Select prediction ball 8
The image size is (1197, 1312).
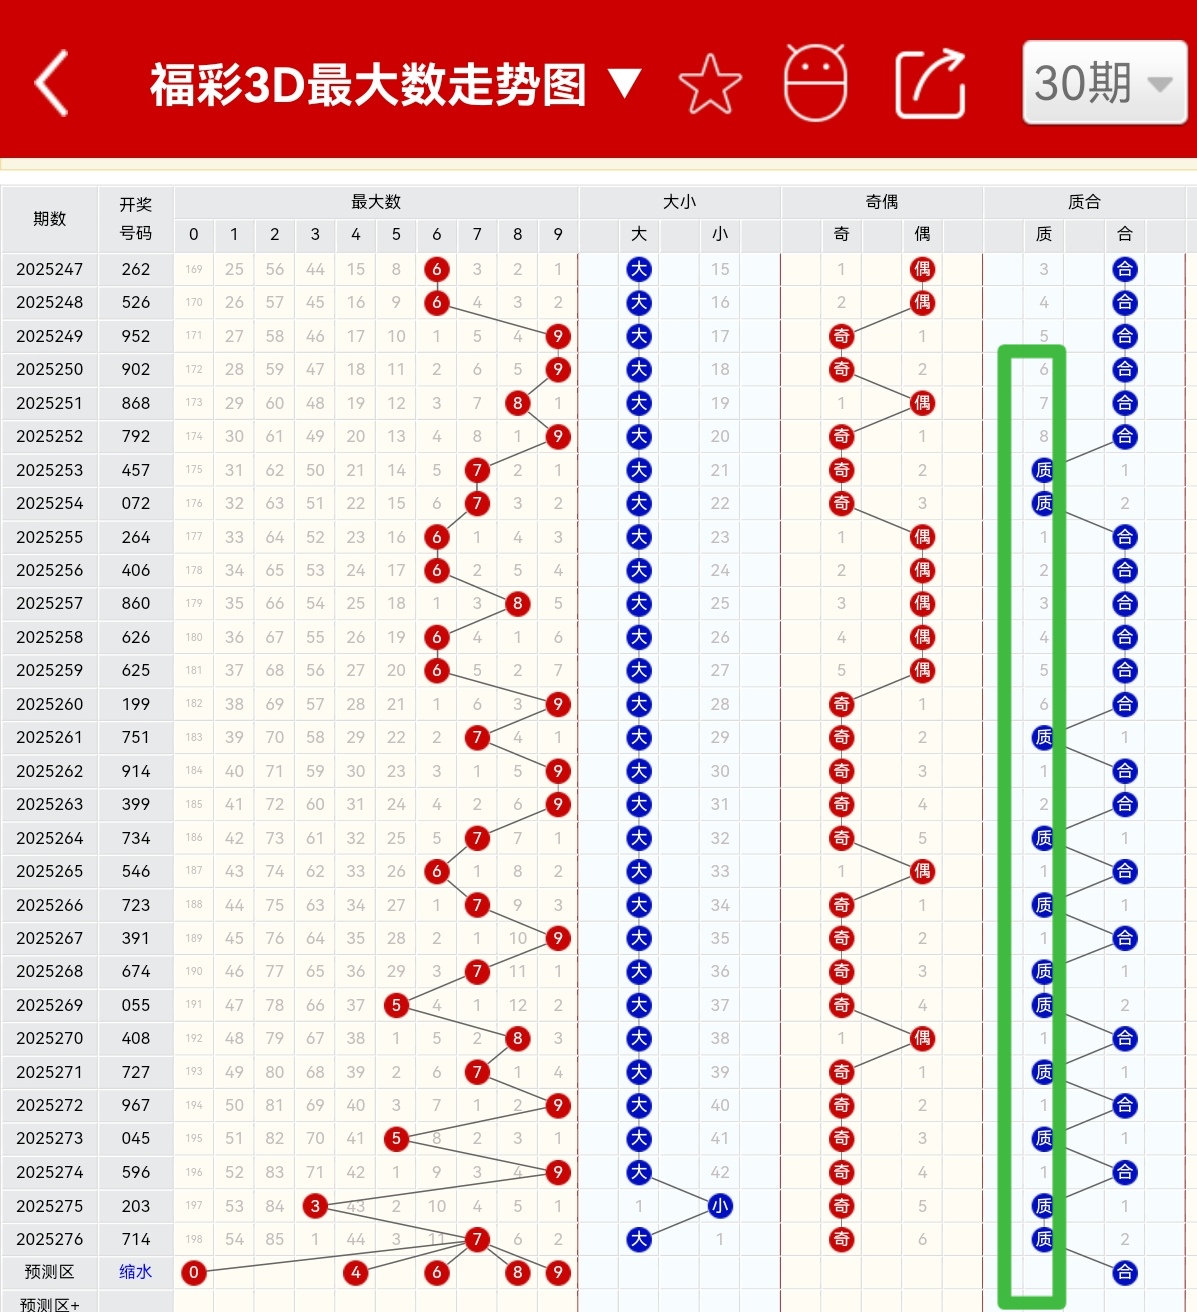tap(518, 1273)
